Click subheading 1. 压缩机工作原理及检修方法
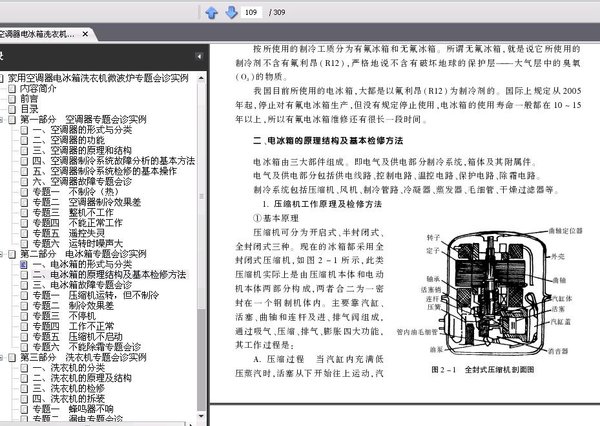This screenshot has width=600, height=426. point(322,204)
